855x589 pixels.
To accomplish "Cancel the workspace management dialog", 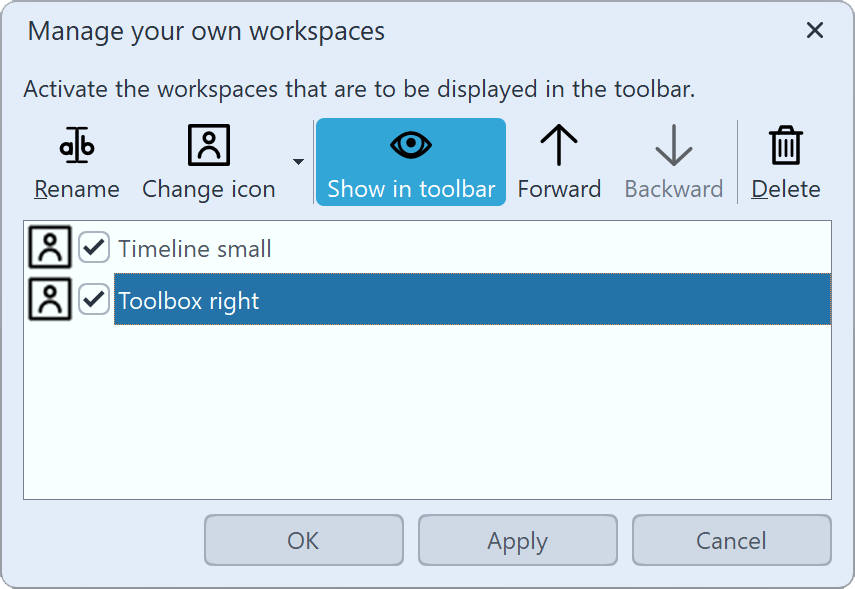I will click(731, 540).
